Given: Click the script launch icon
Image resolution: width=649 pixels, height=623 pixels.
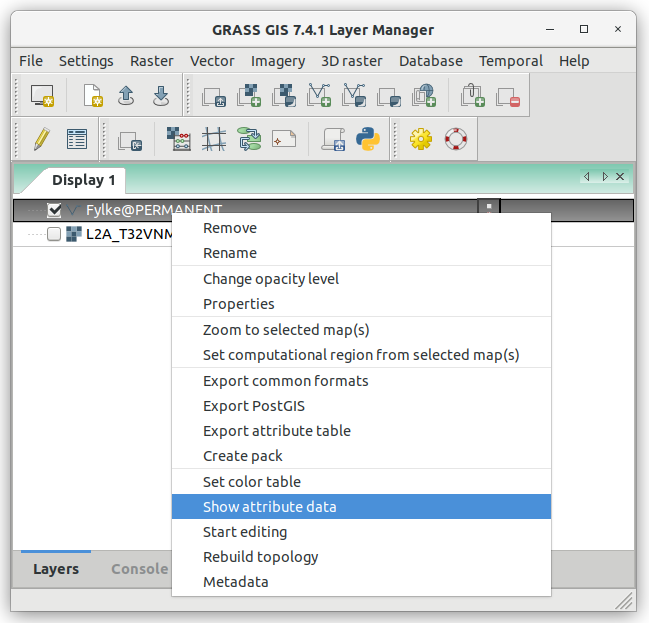Looking at the screenshot, I should tap(334, 139).
